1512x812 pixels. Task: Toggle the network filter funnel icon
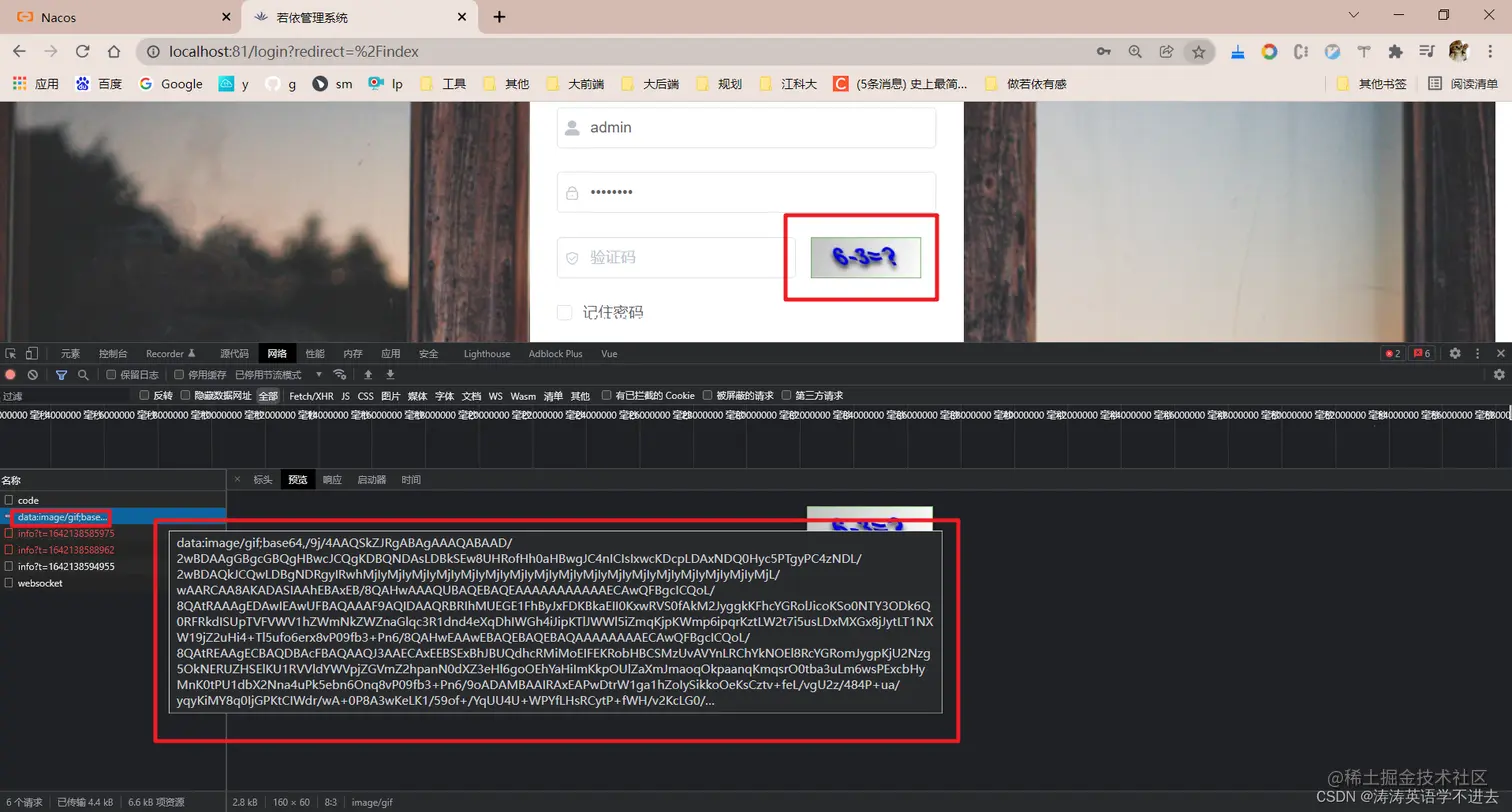point(61,374)
